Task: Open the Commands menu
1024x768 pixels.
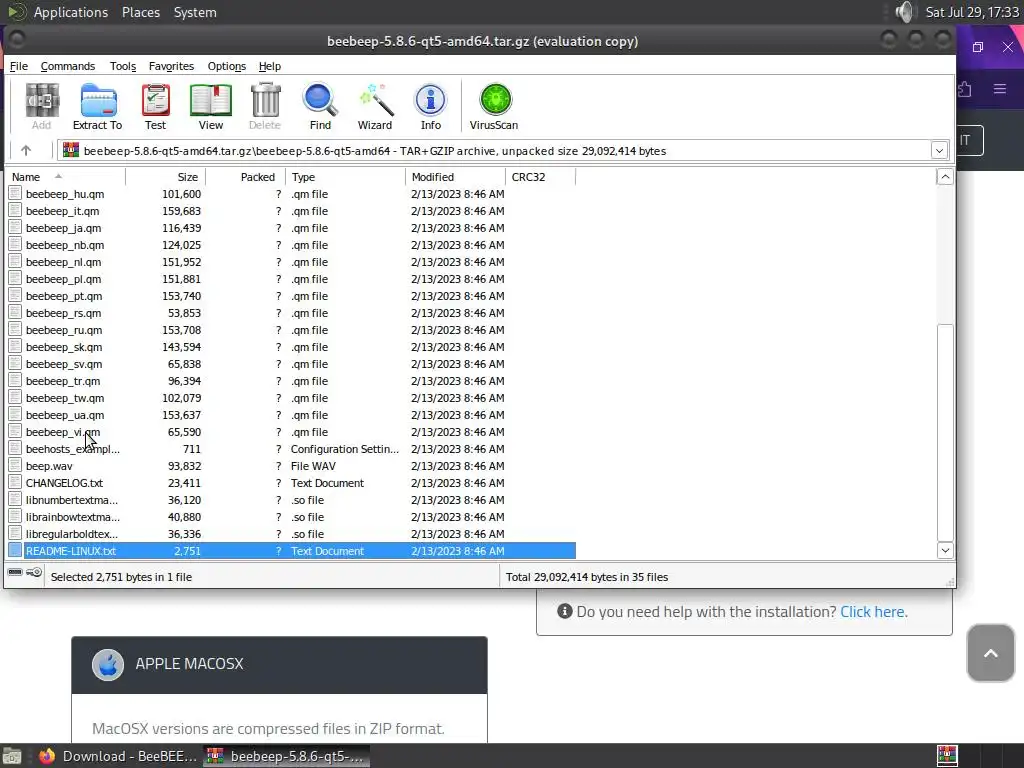Action: click(68, 66)
